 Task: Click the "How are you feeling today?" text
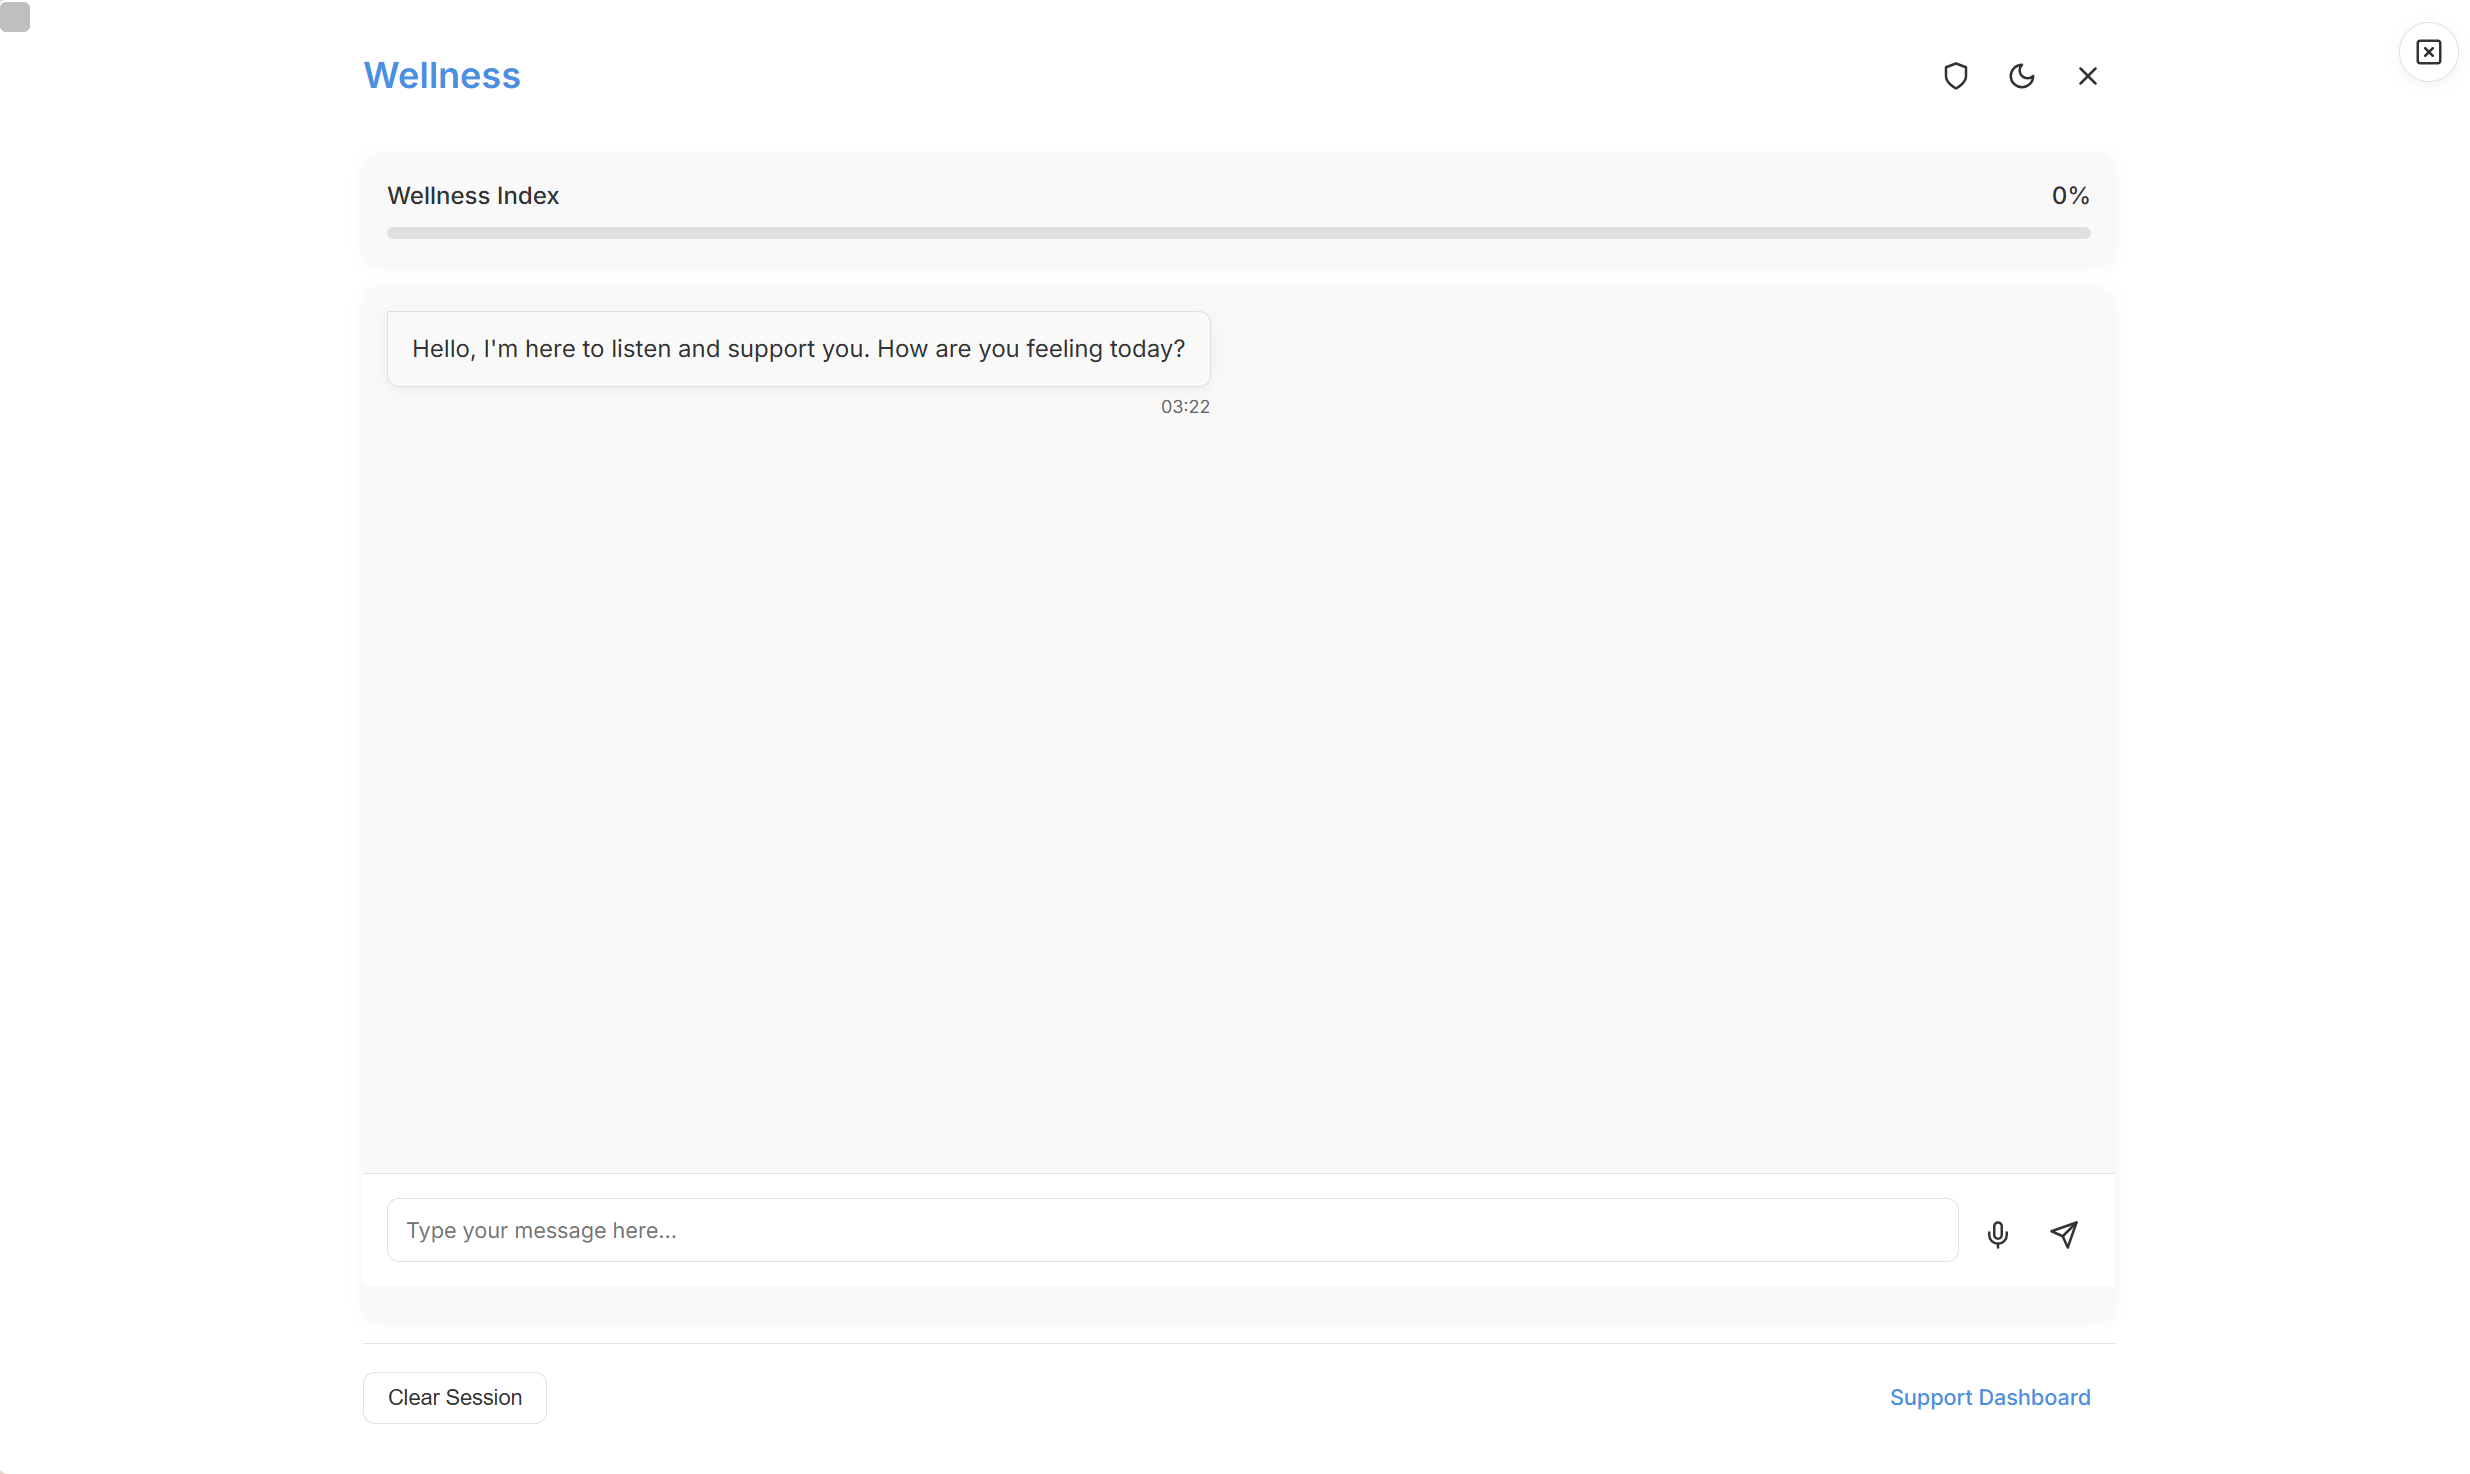1030,349
